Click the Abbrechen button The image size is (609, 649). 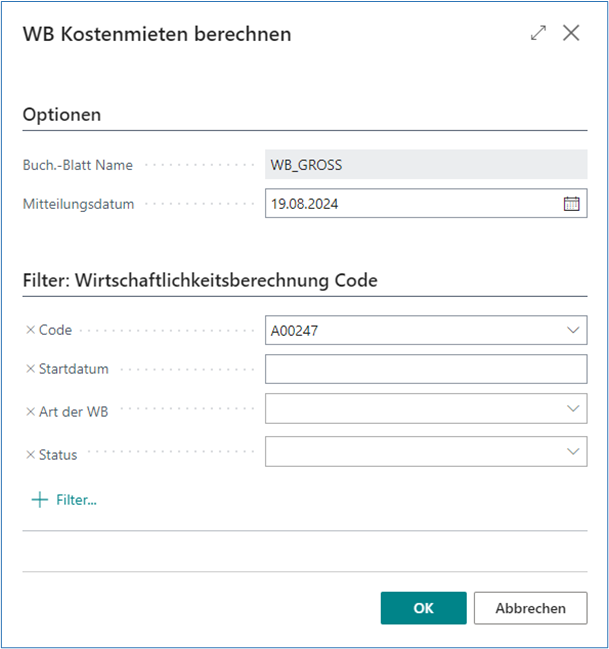530,608
